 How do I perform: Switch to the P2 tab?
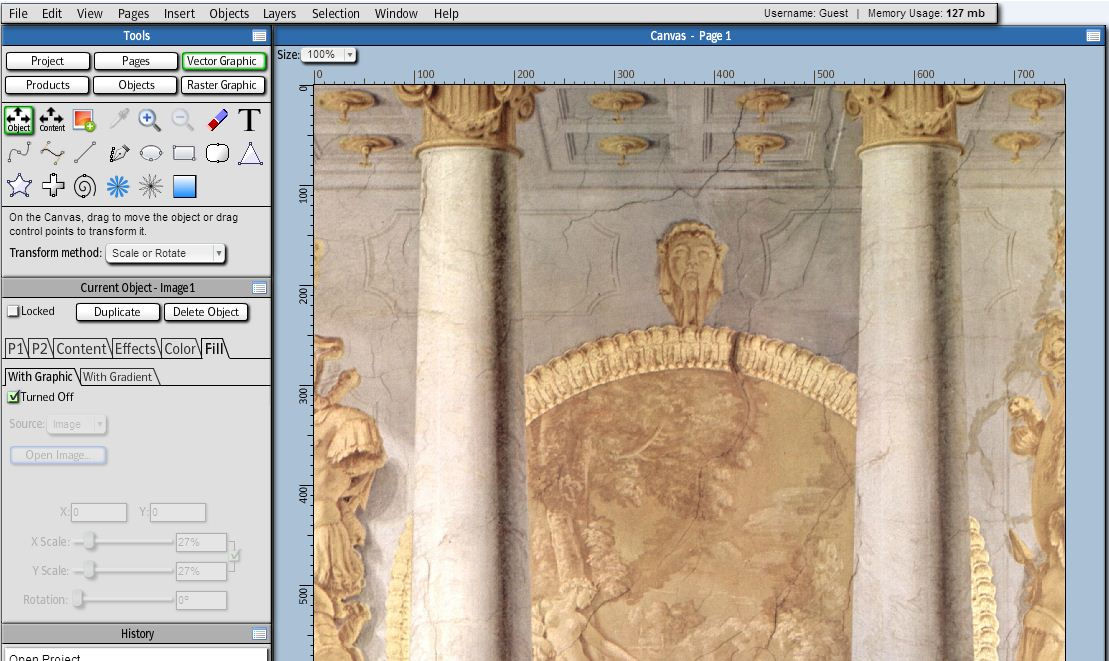(40, 349)
